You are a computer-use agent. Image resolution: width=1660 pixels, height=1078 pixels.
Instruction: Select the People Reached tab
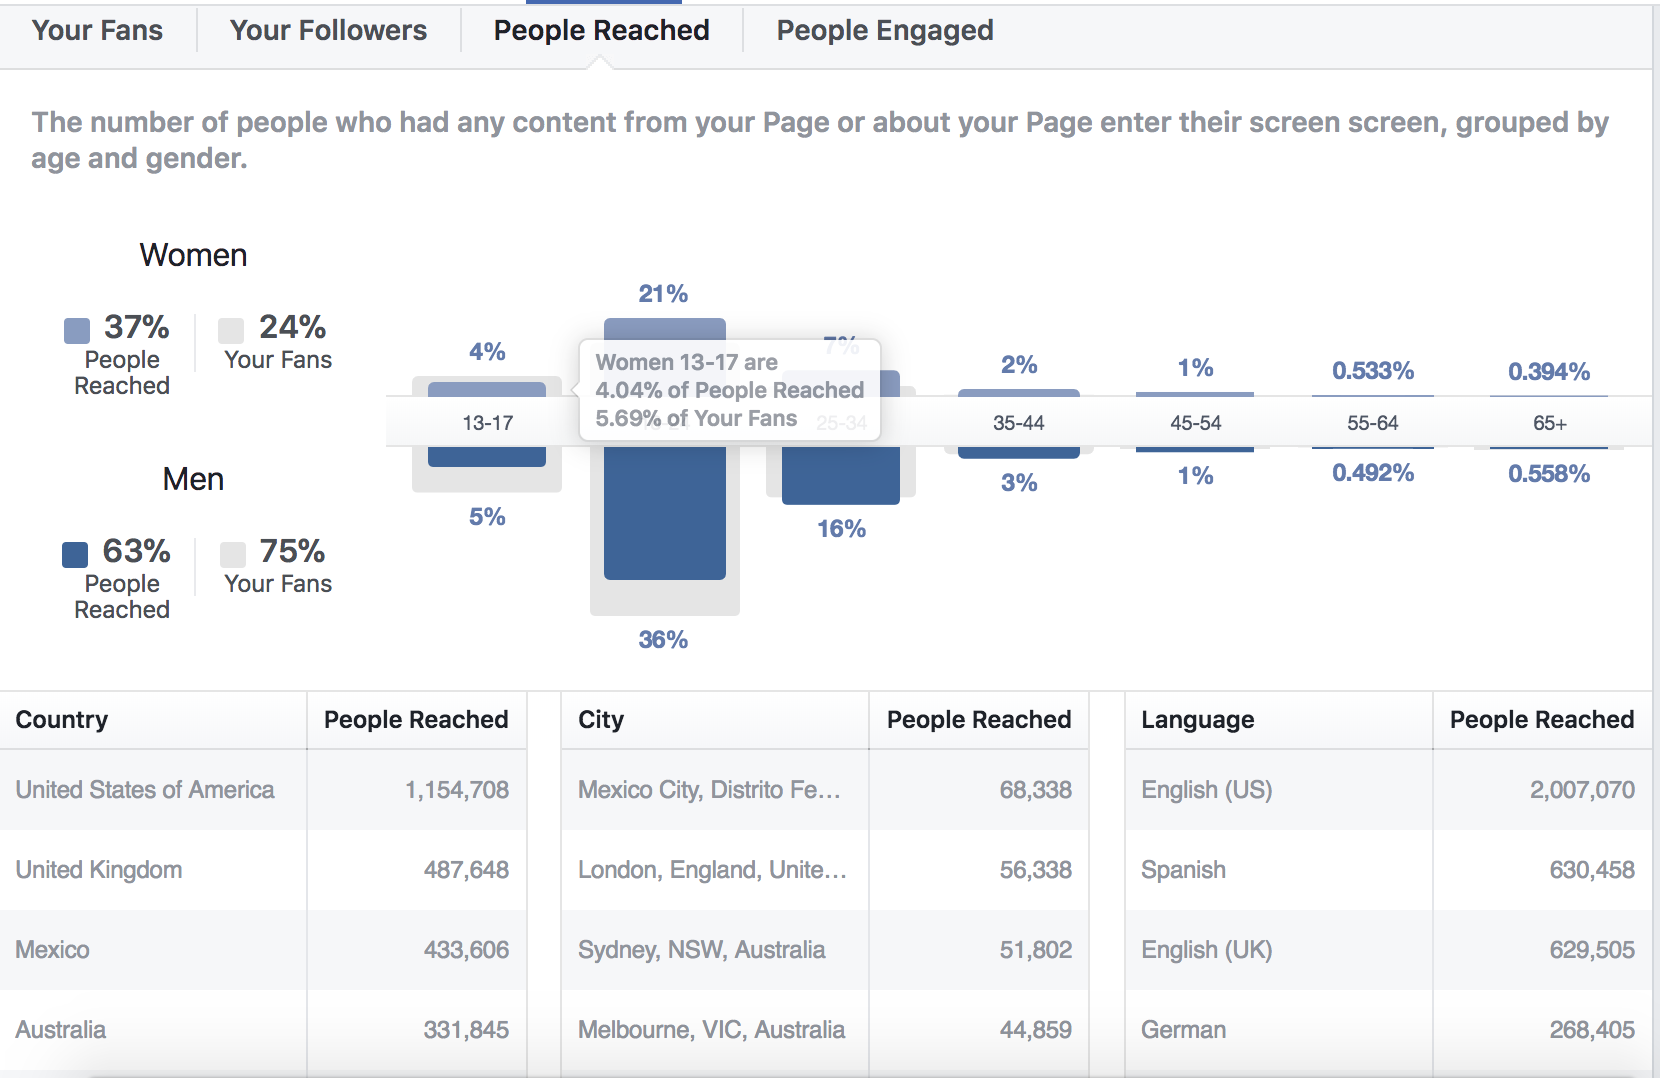[x=601, y=31]
